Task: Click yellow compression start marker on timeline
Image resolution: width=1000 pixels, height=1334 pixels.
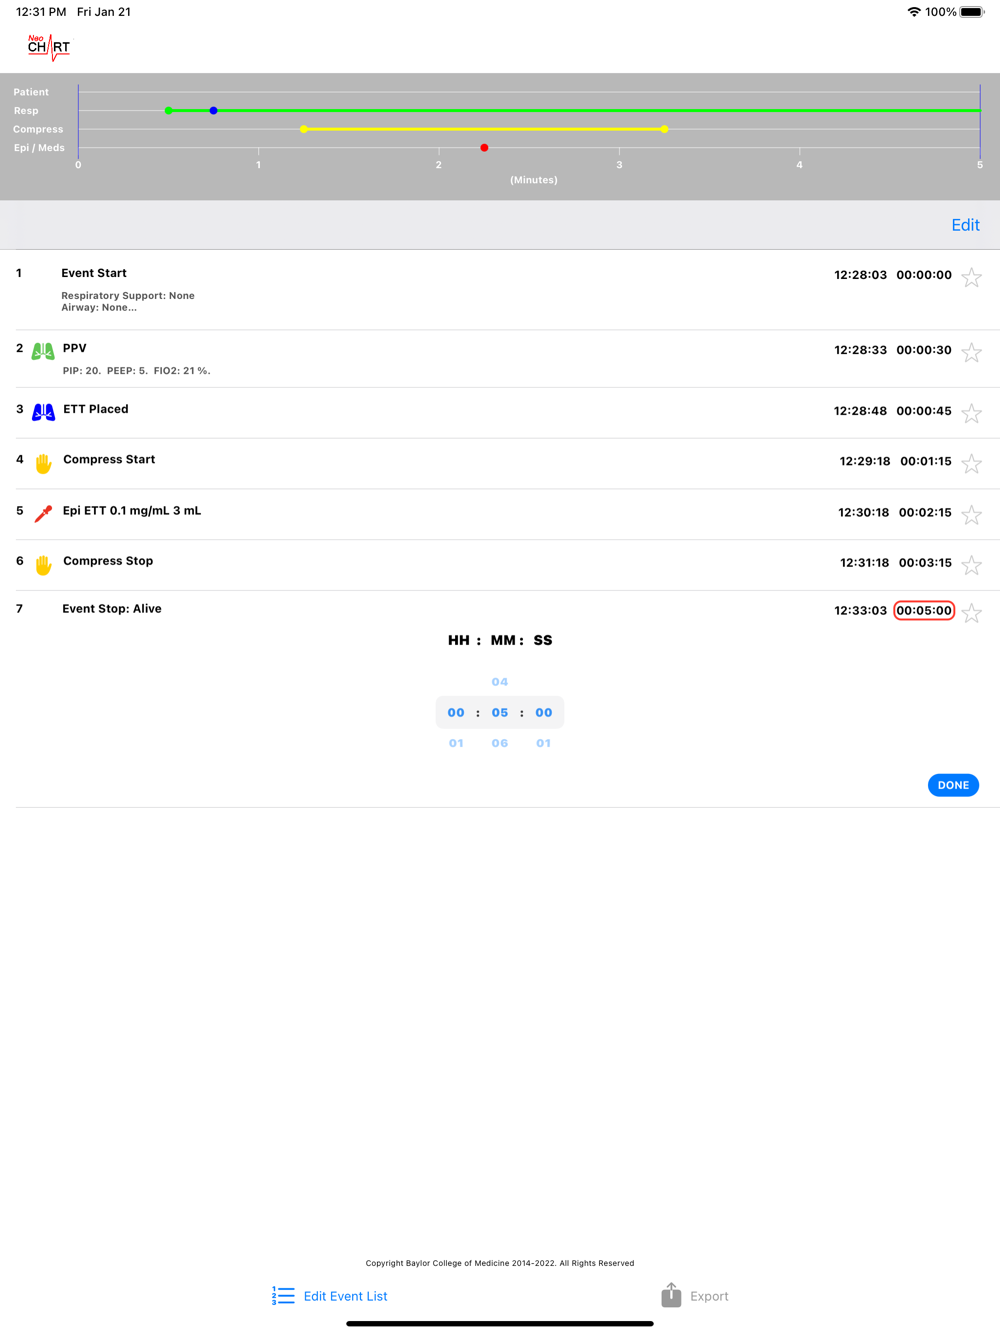Action: tap(304, 129)
